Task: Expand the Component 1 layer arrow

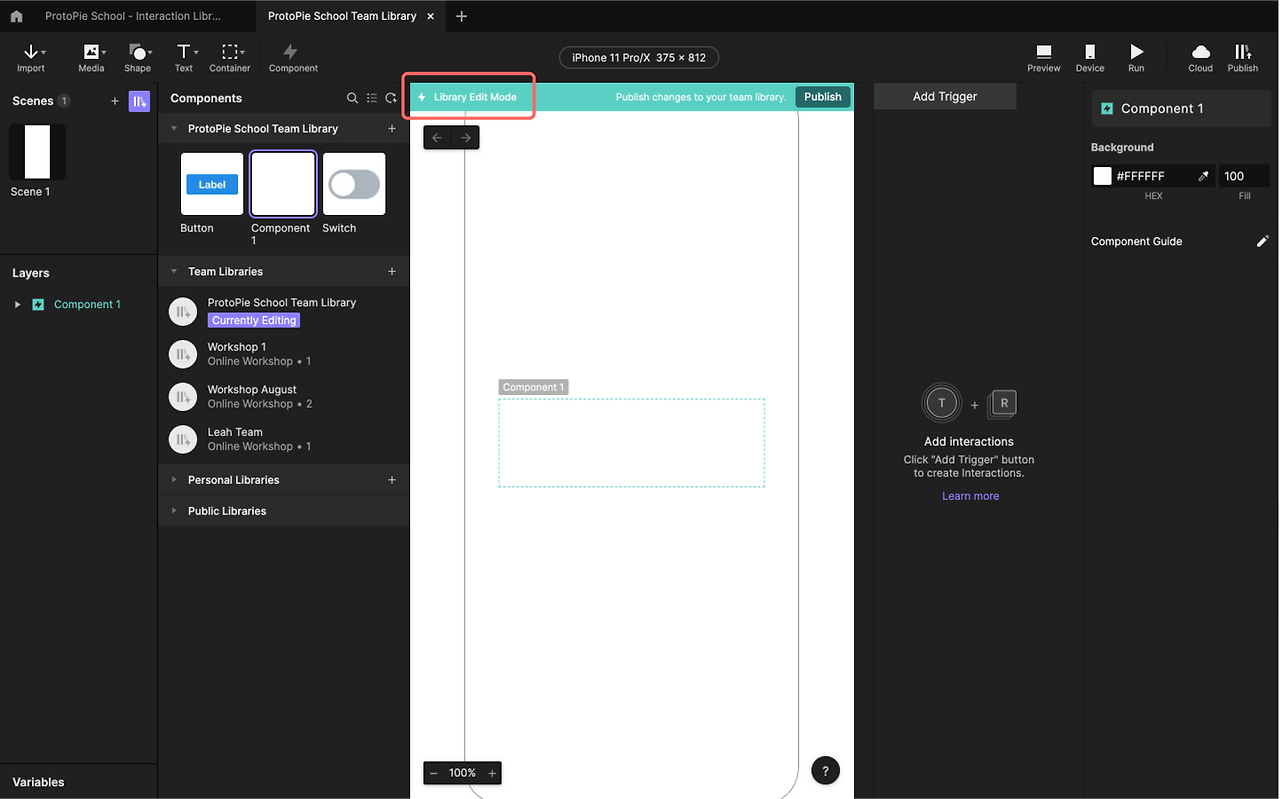Action: tap(17, 305)
